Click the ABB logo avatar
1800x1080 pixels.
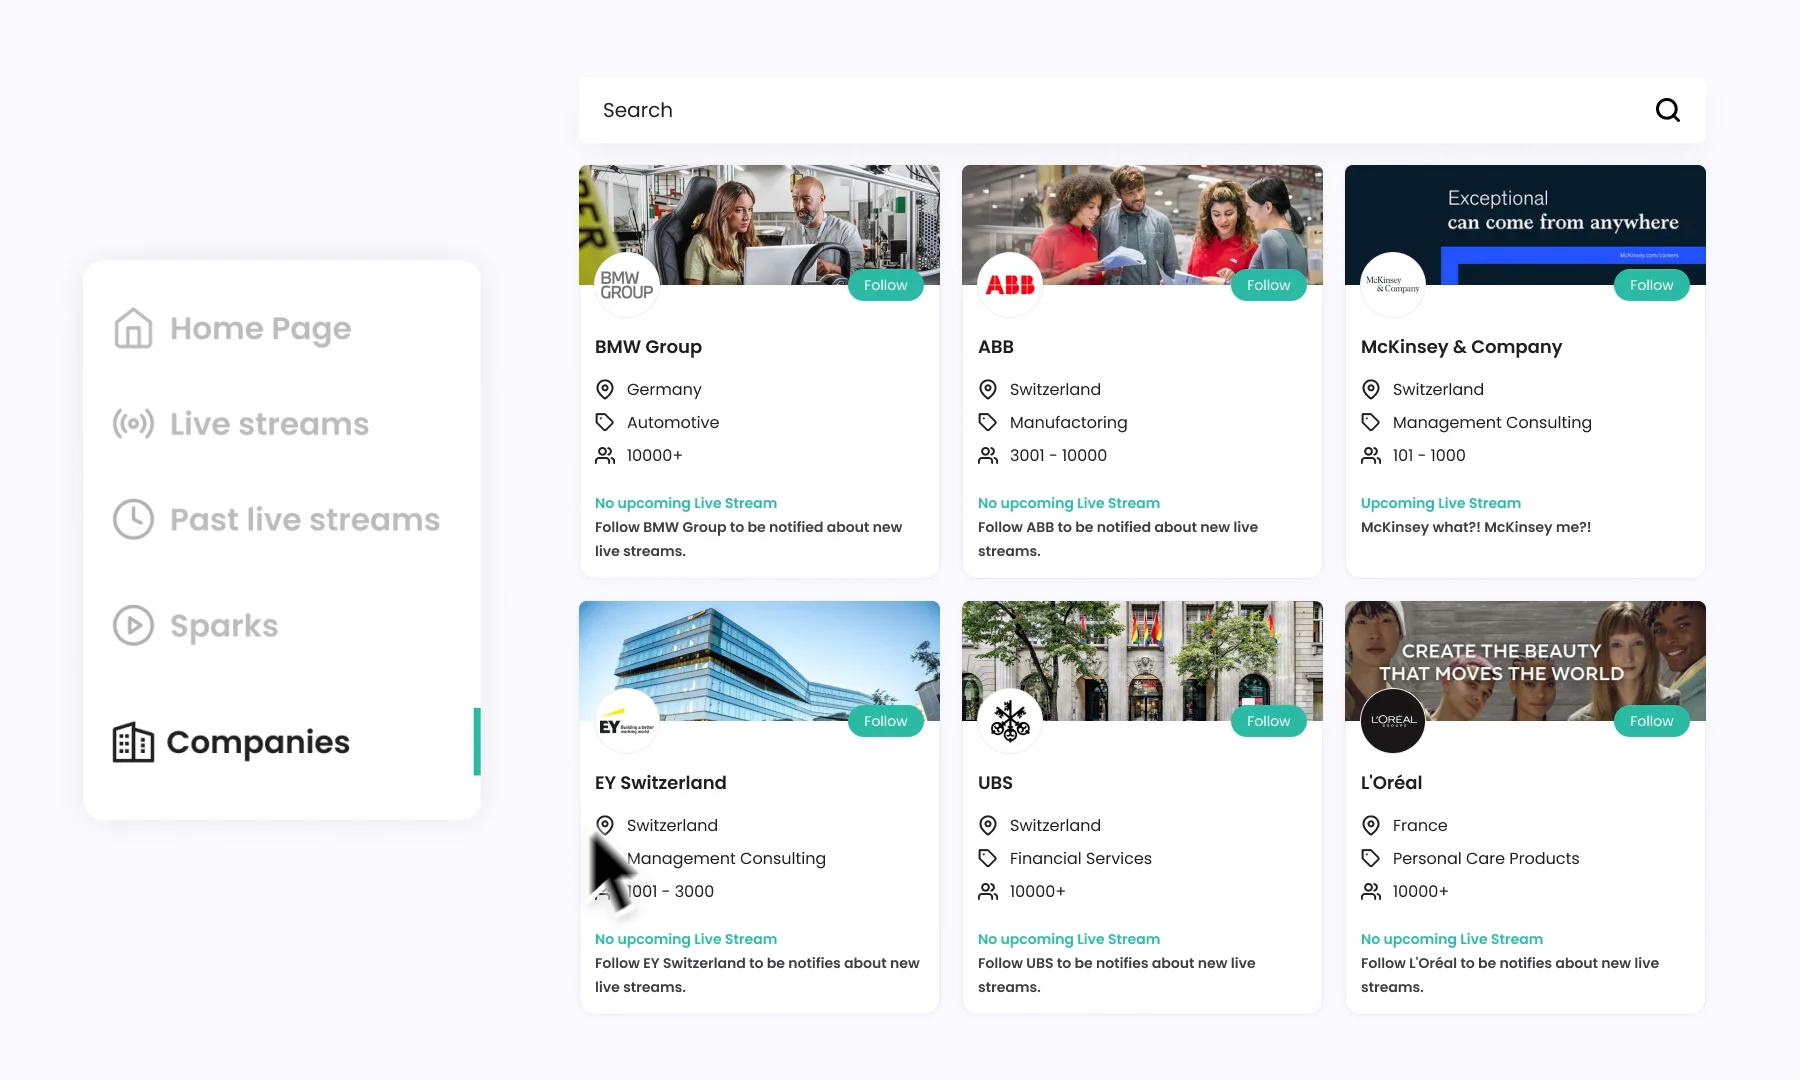pos(1010,285)
